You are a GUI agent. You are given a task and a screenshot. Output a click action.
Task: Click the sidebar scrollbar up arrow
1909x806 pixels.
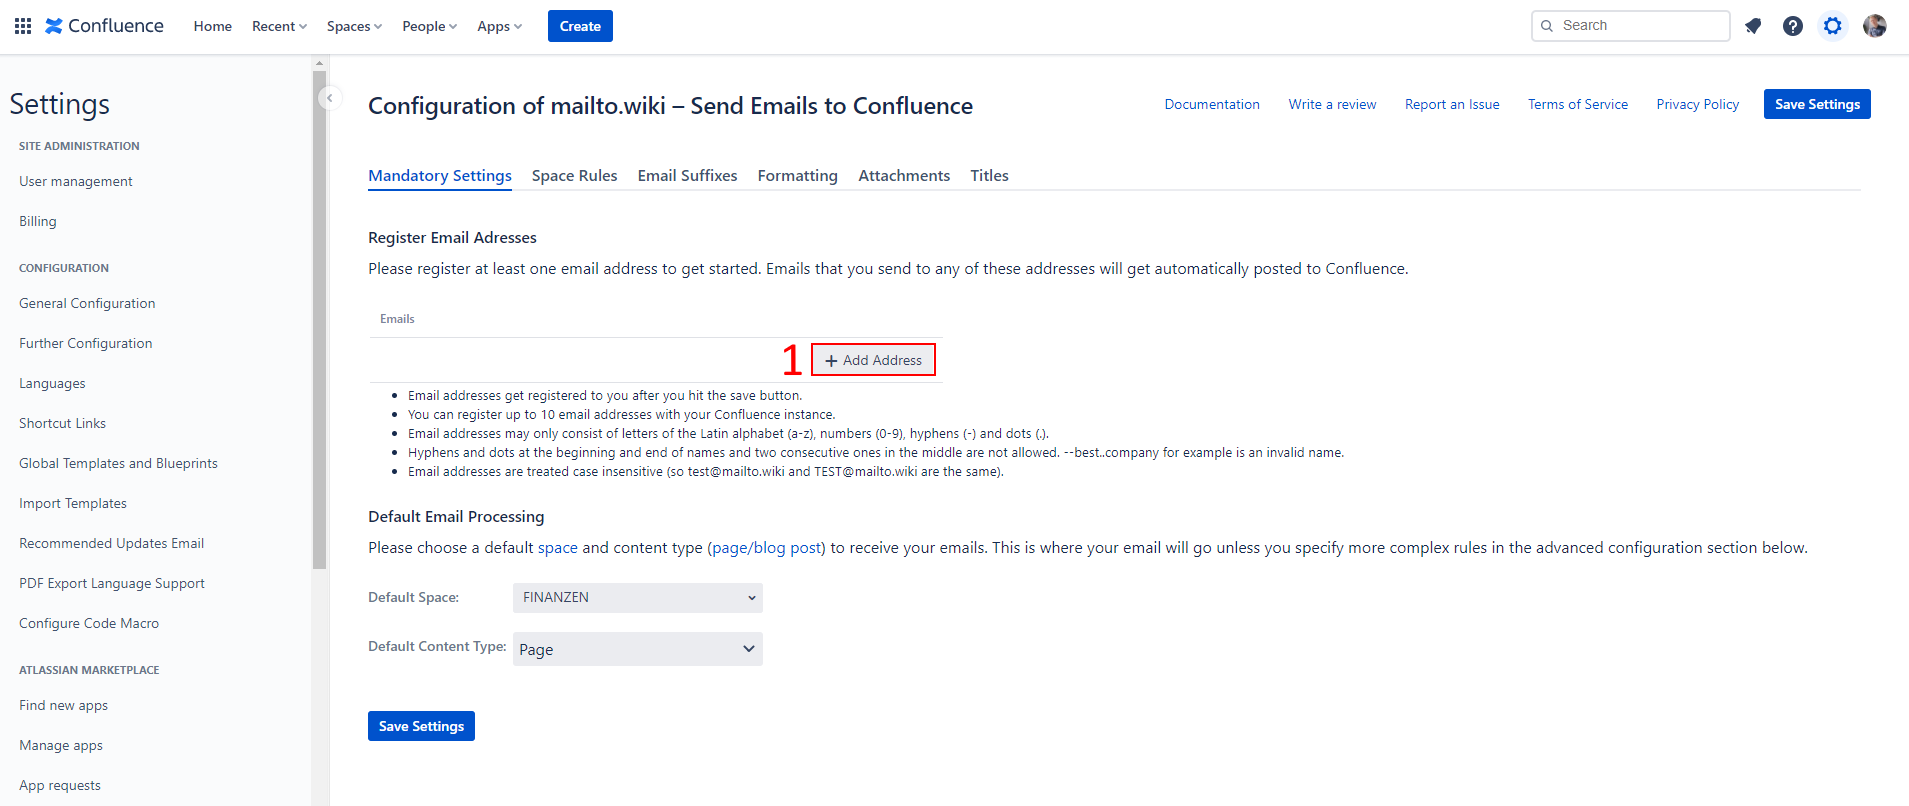pos(319,63)
